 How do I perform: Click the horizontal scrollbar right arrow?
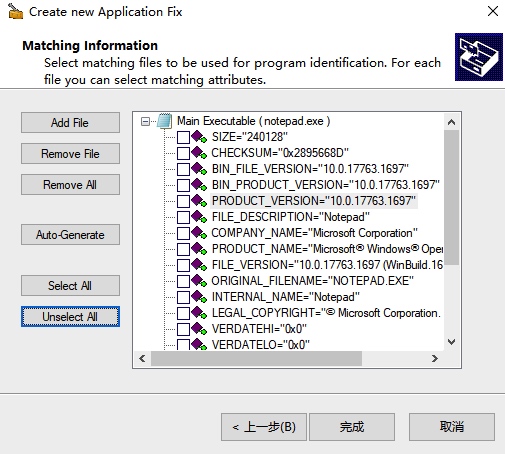(435, 359)
